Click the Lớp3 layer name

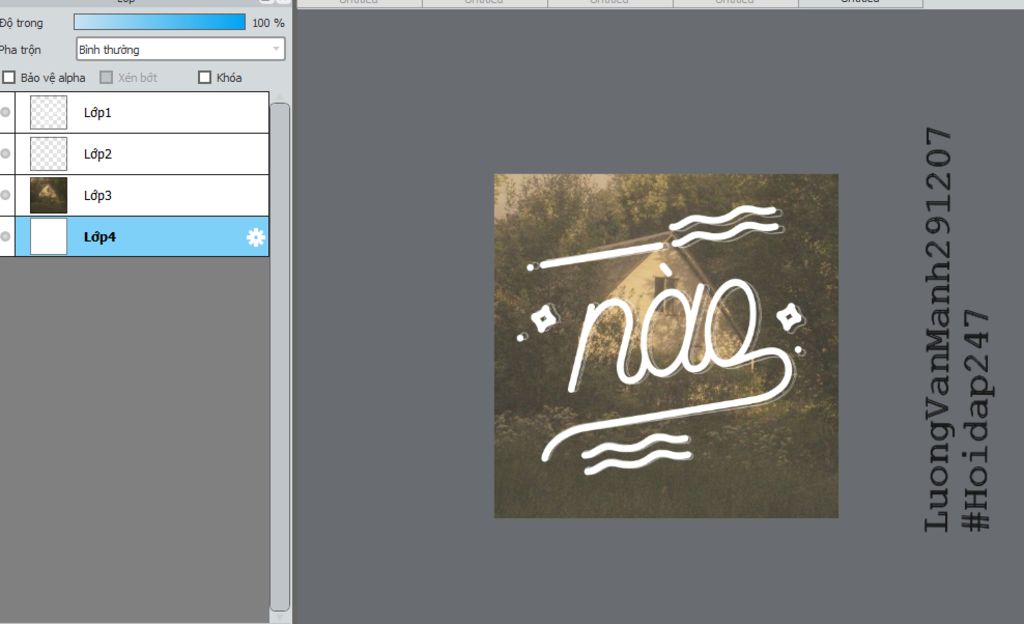(97, 195)
